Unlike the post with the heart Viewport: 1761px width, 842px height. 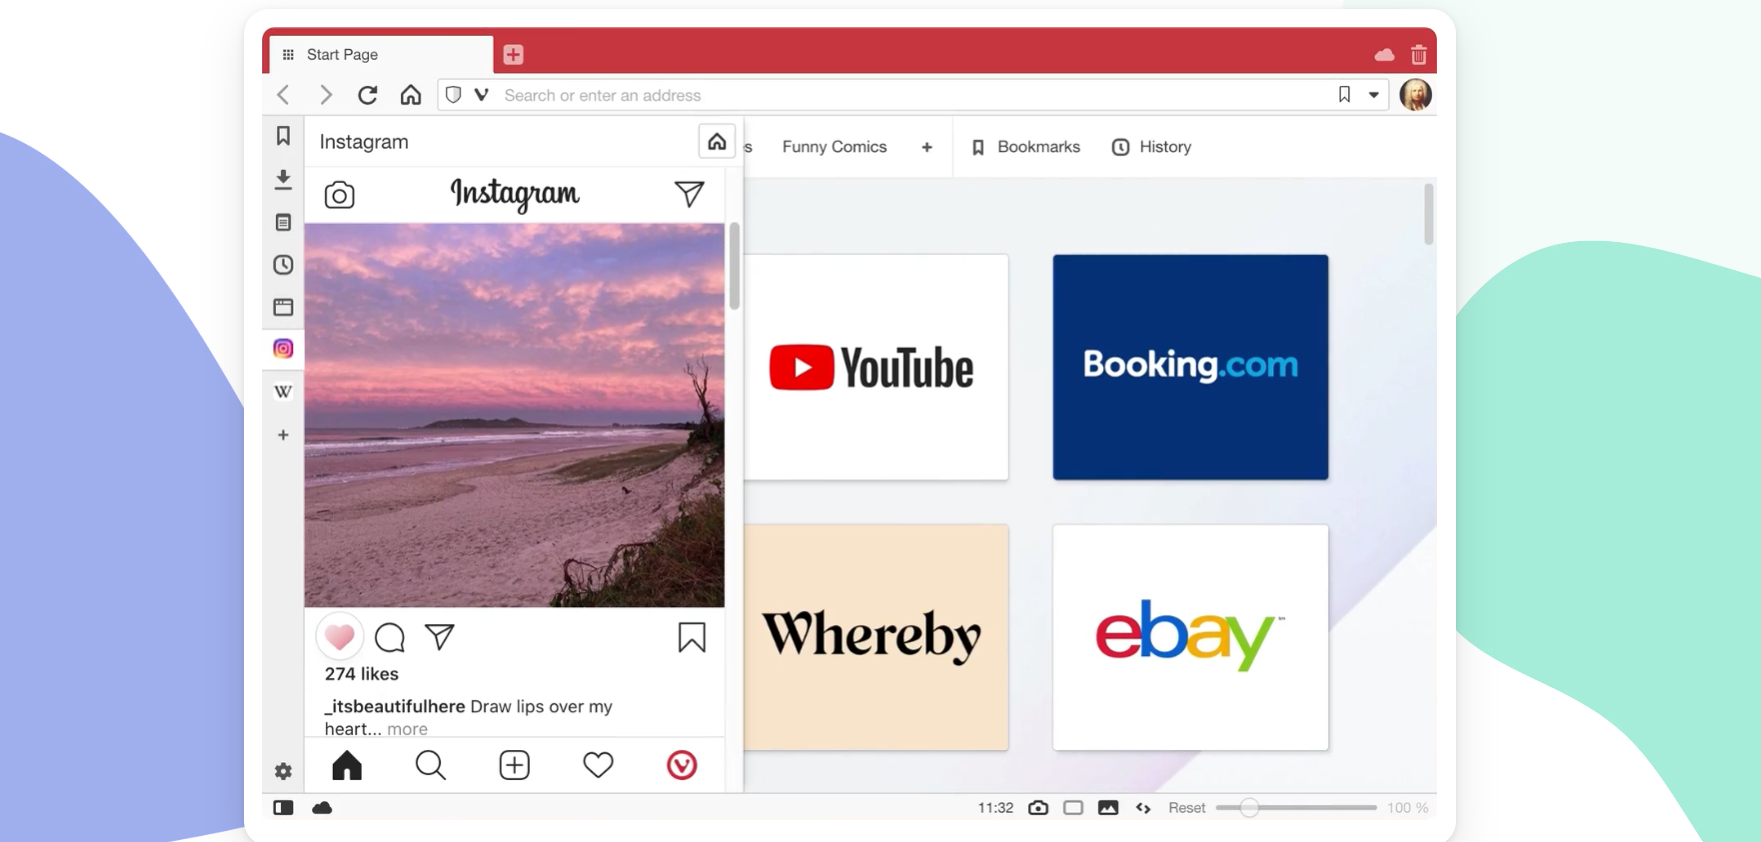click(x=339, y=636)
